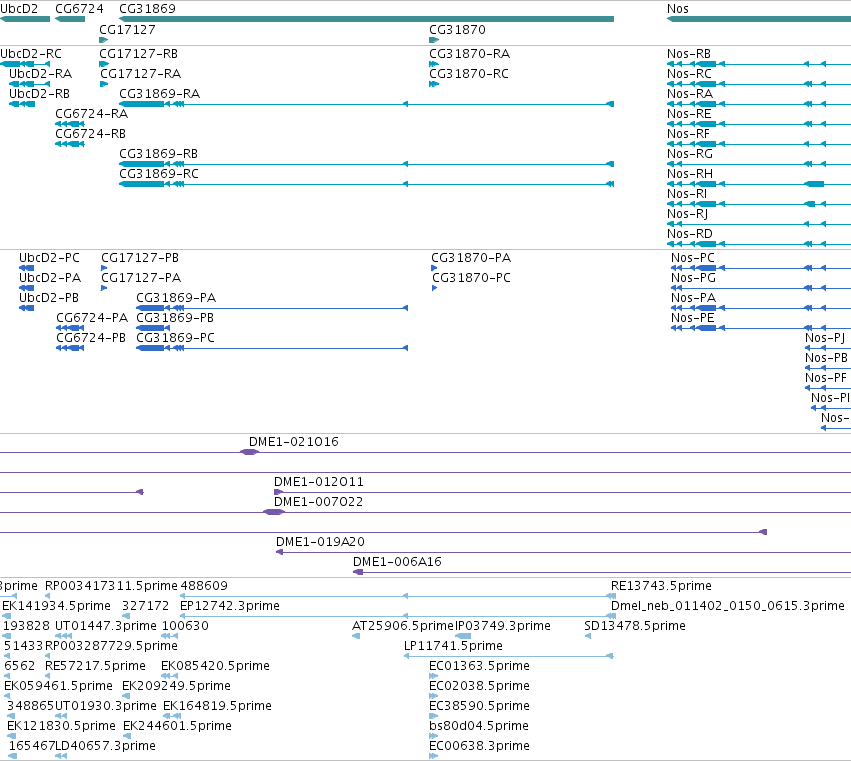Image resolution: width=851 pixels, height=761 pixels.
Task: Select transcript Nos-RF
Action: point(689,134)
